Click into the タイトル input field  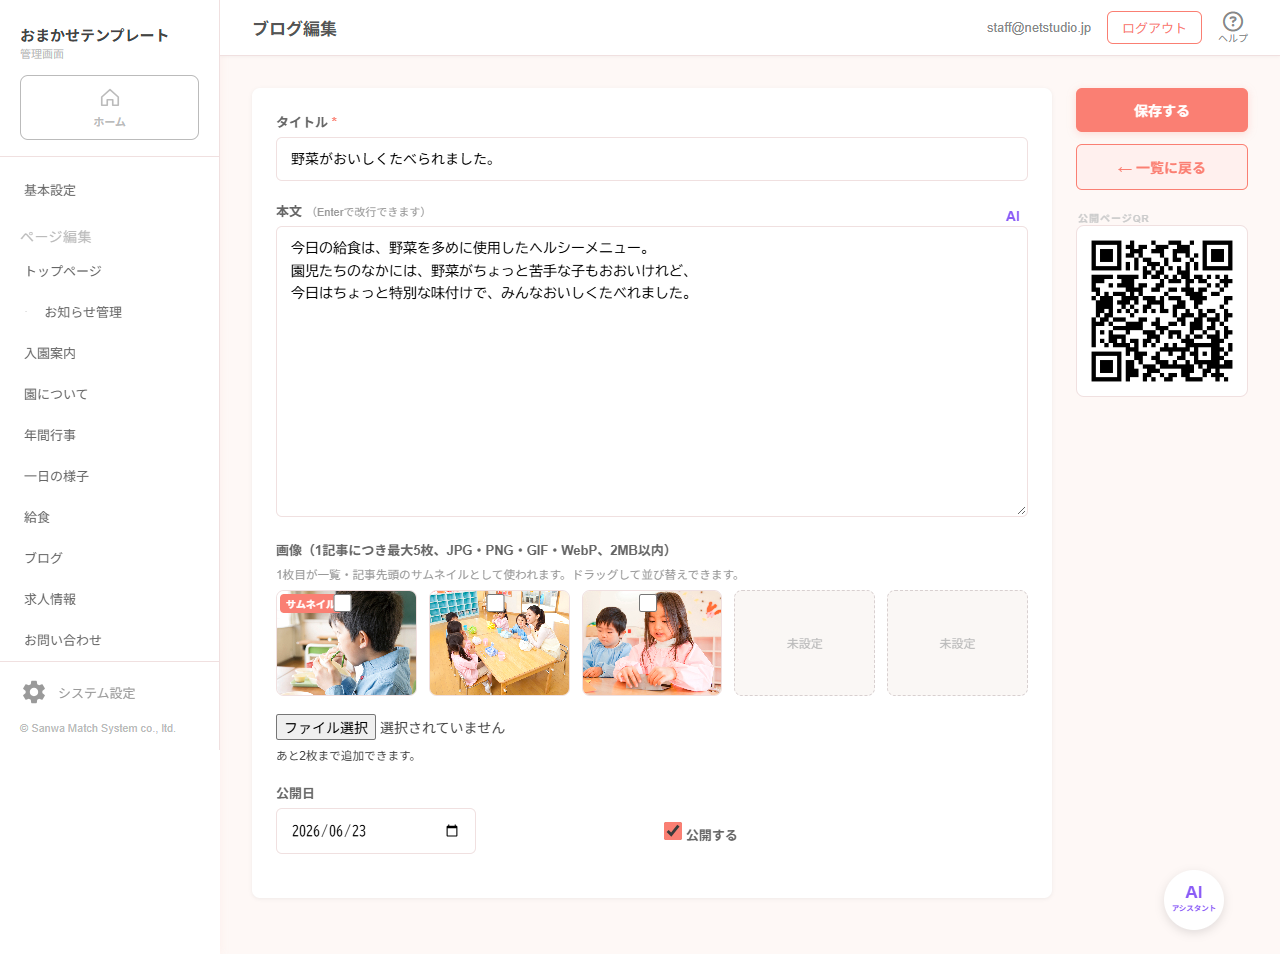click(652, 159)
